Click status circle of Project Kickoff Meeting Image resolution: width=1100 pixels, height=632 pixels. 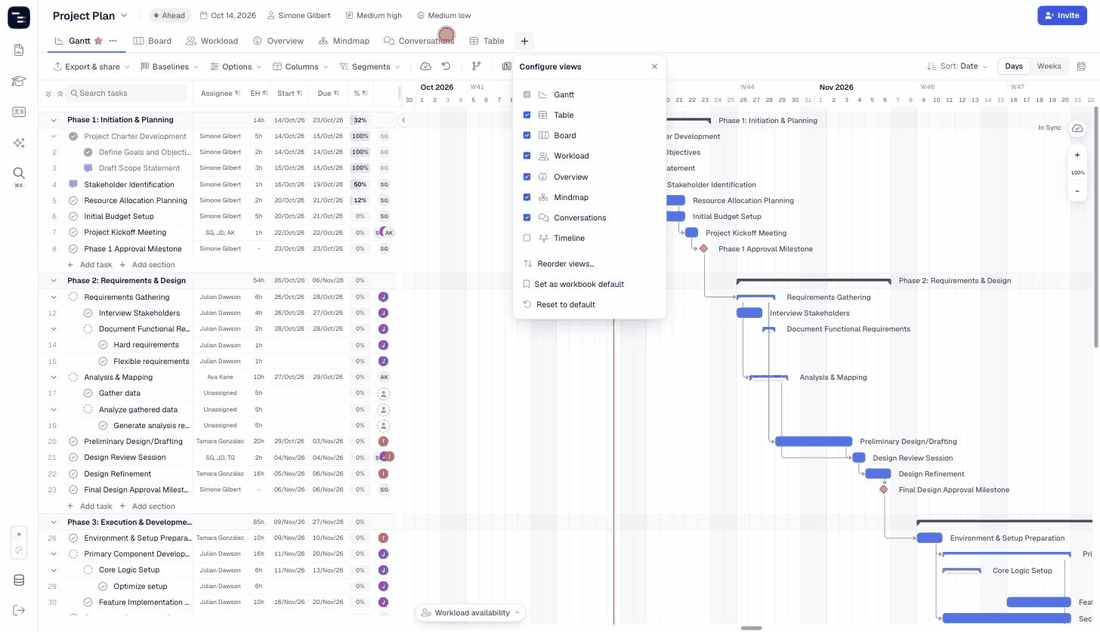(73, 232)
